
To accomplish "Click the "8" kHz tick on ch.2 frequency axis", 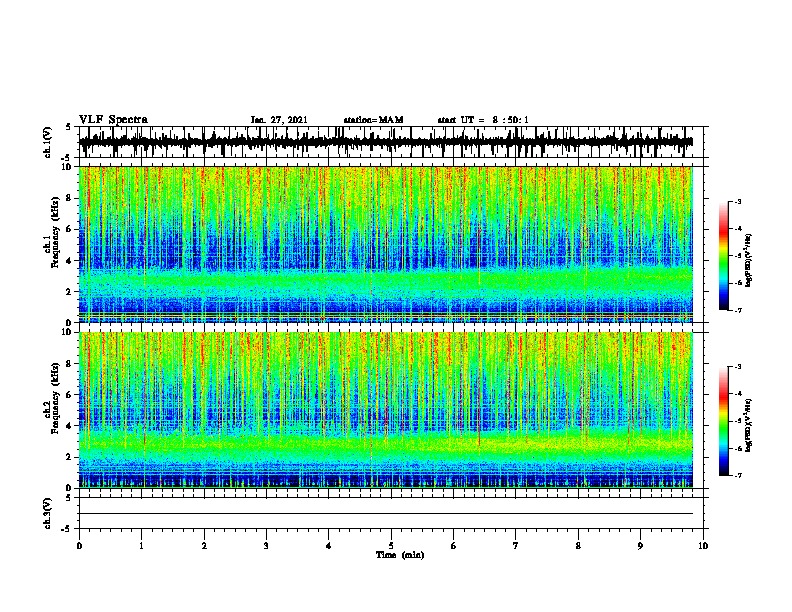I will (x=70, y=363).
